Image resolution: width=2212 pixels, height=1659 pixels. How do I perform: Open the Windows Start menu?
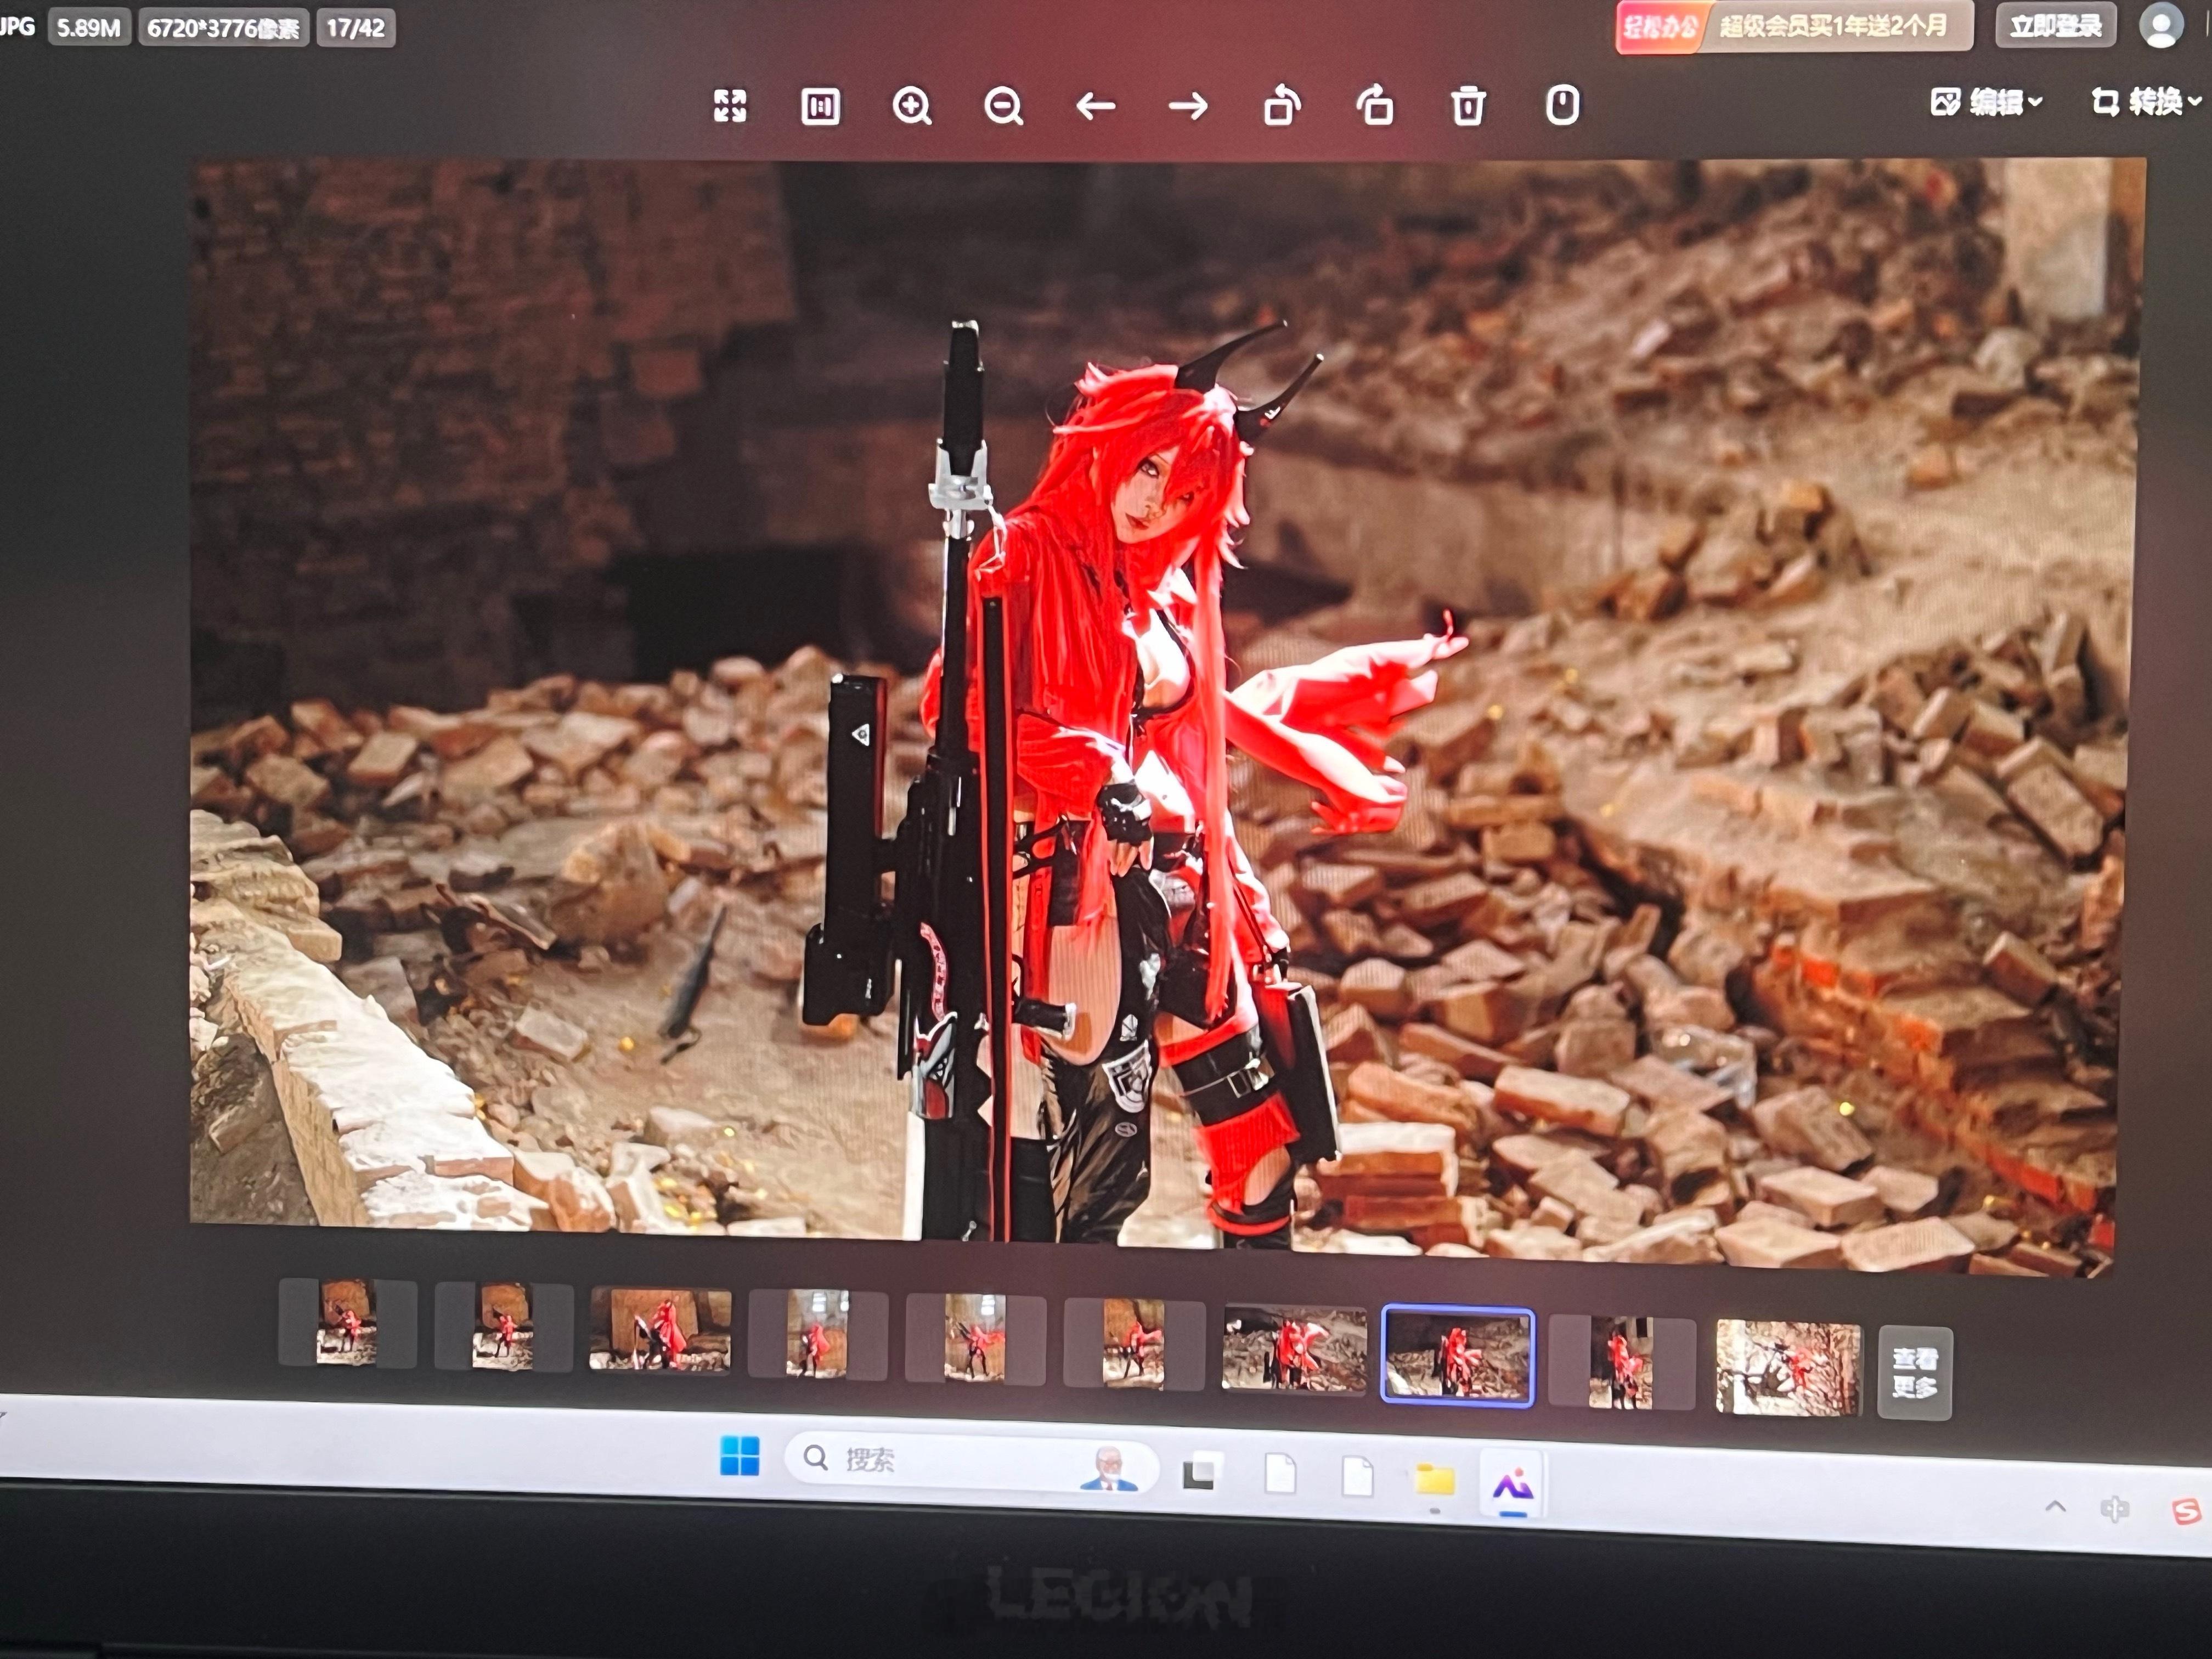point(740,1456)
